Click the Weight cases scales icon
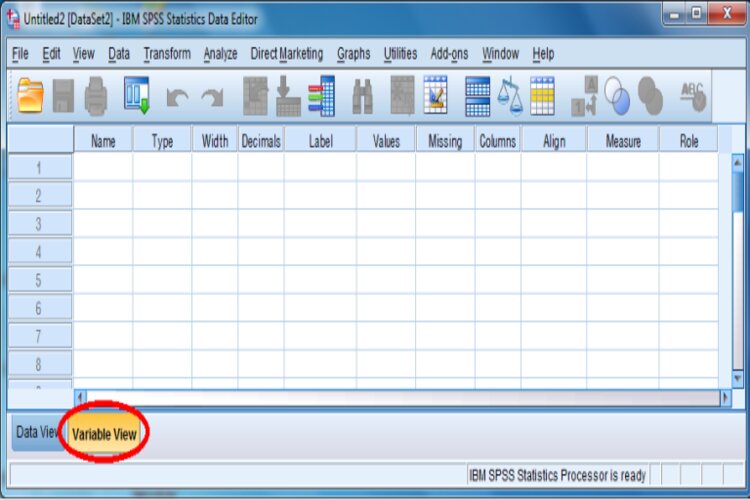The image size is (750, 500). tap(510, 96)
